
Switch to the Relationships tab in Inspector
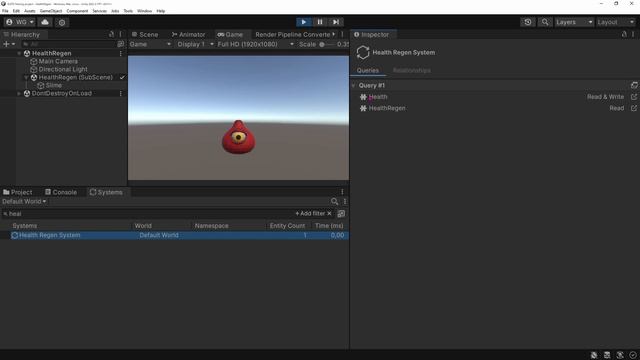411,70
